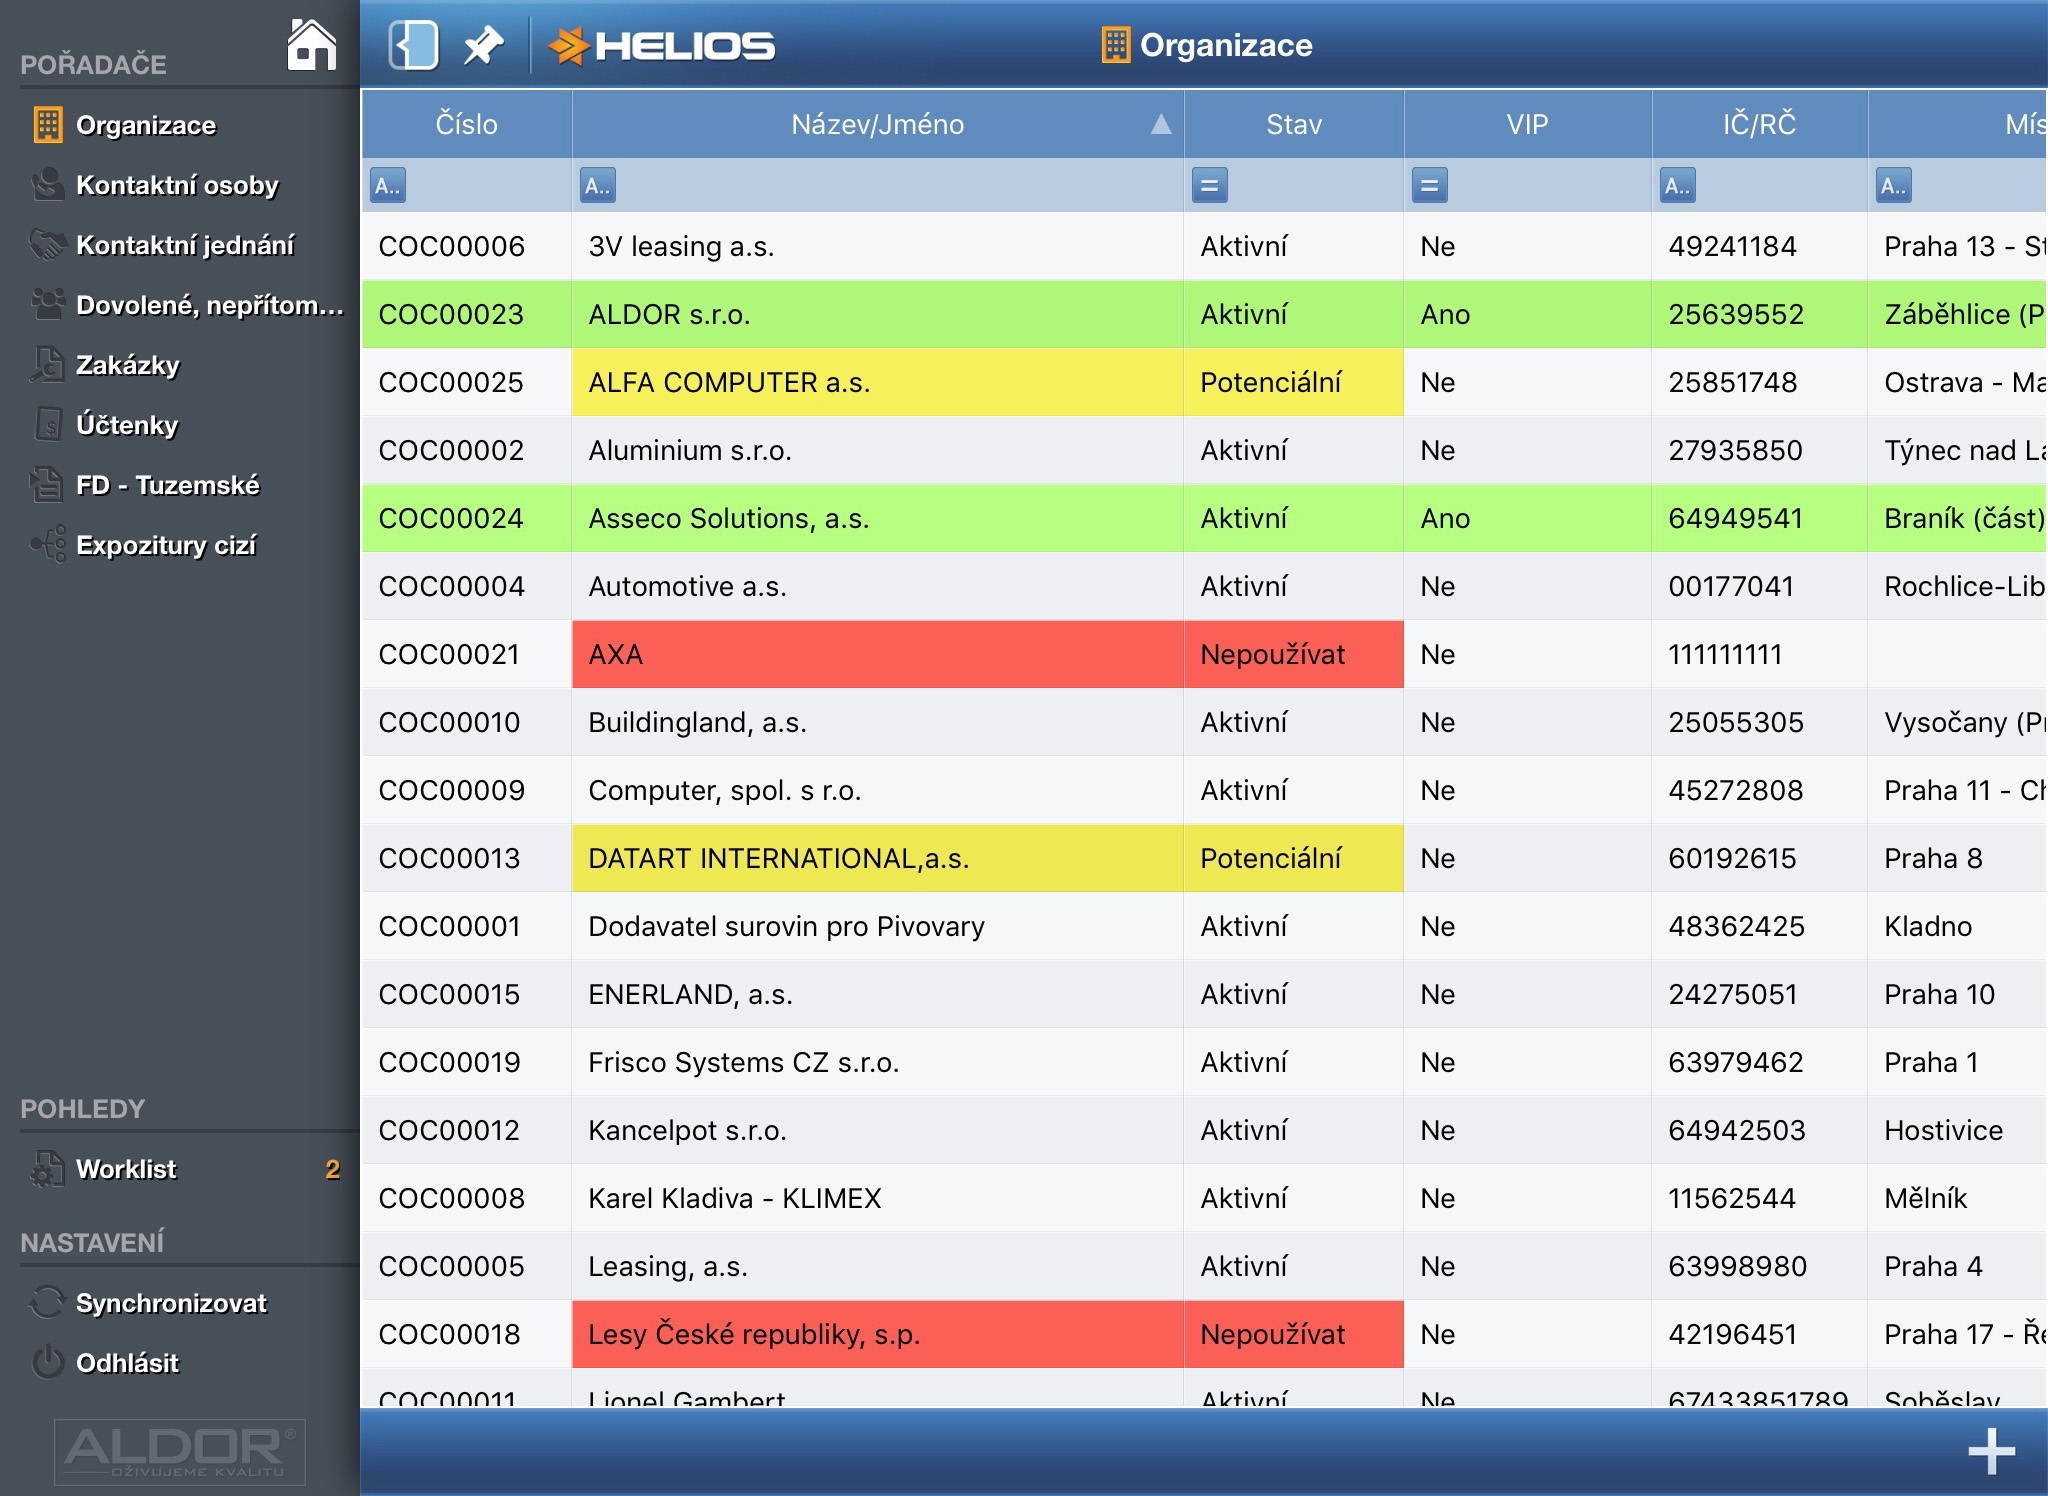Select ALDOR s.r.o. row
Image resolution: width=2048 pixels, height=1496 pixels.
click(1204, 314)
